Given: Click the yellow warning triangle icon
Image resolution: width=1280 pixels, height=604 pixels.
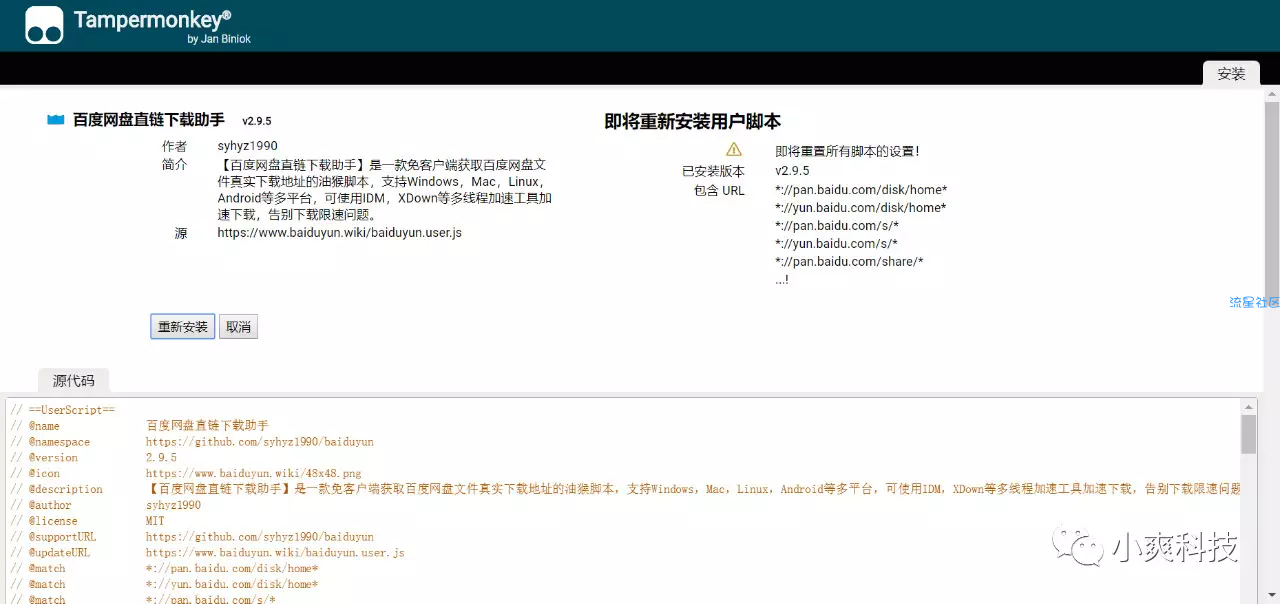Looking at the screenshot, I should pyautogui.click(x=734, y=150).
